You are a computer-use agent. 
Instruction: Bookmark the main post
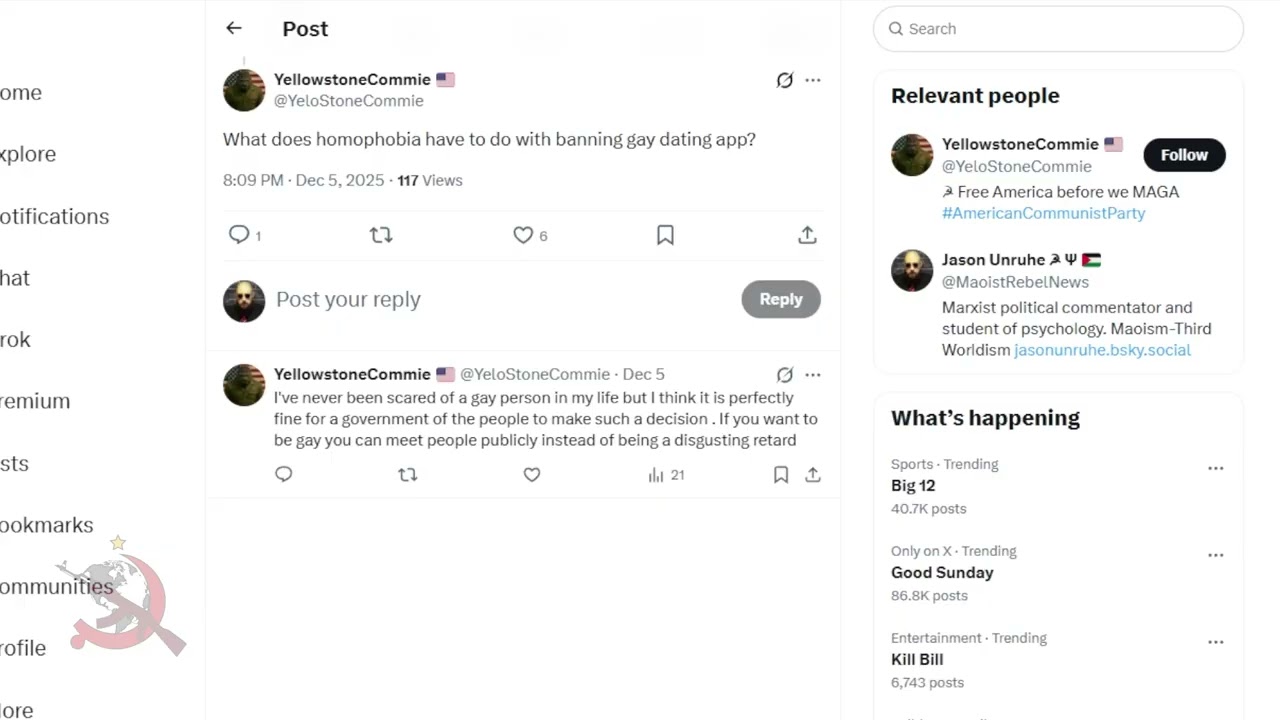coord(665,235)
